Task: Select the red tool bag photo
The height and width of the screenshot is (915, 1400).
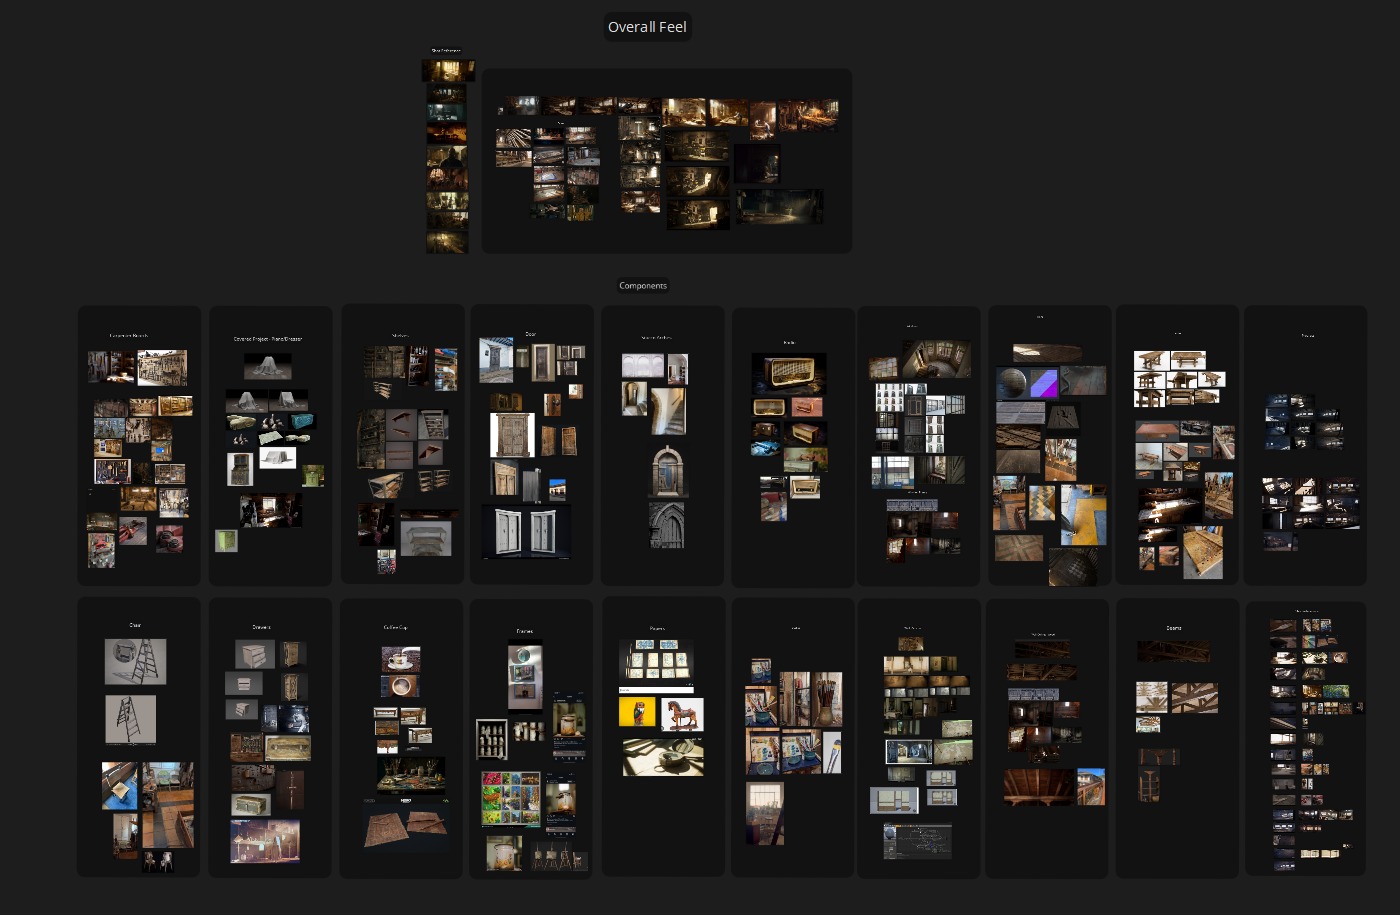Action: point(169,539)
